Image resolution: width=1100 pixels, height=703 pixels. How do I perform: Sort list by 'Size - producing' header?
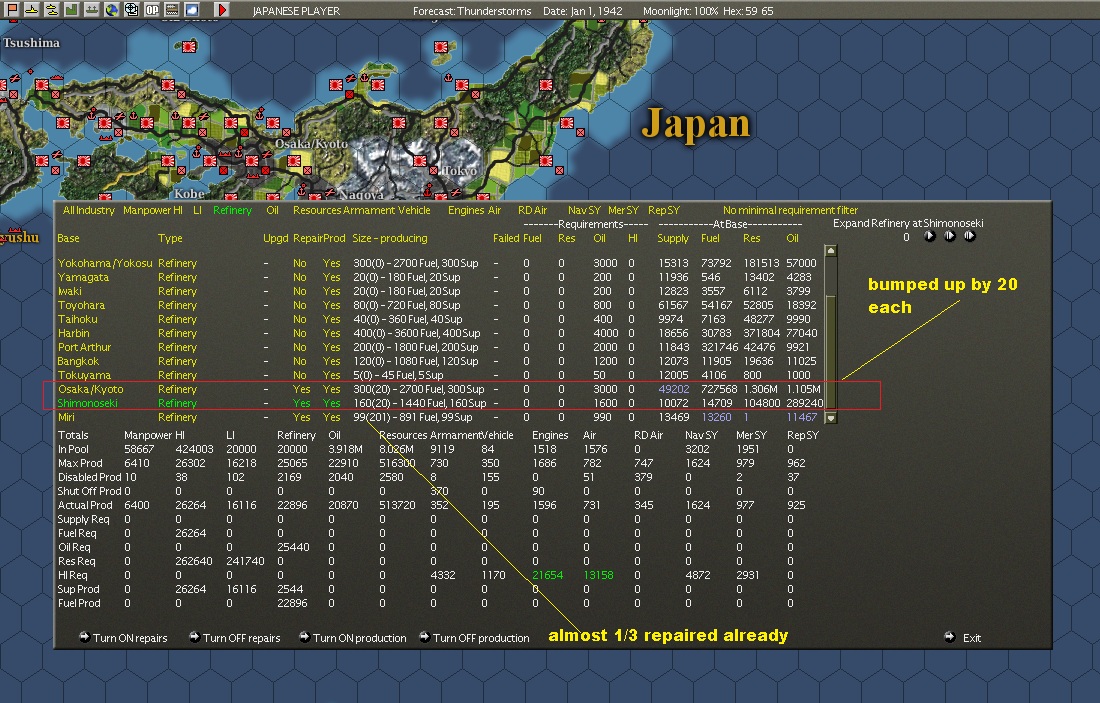coord(389,239)
